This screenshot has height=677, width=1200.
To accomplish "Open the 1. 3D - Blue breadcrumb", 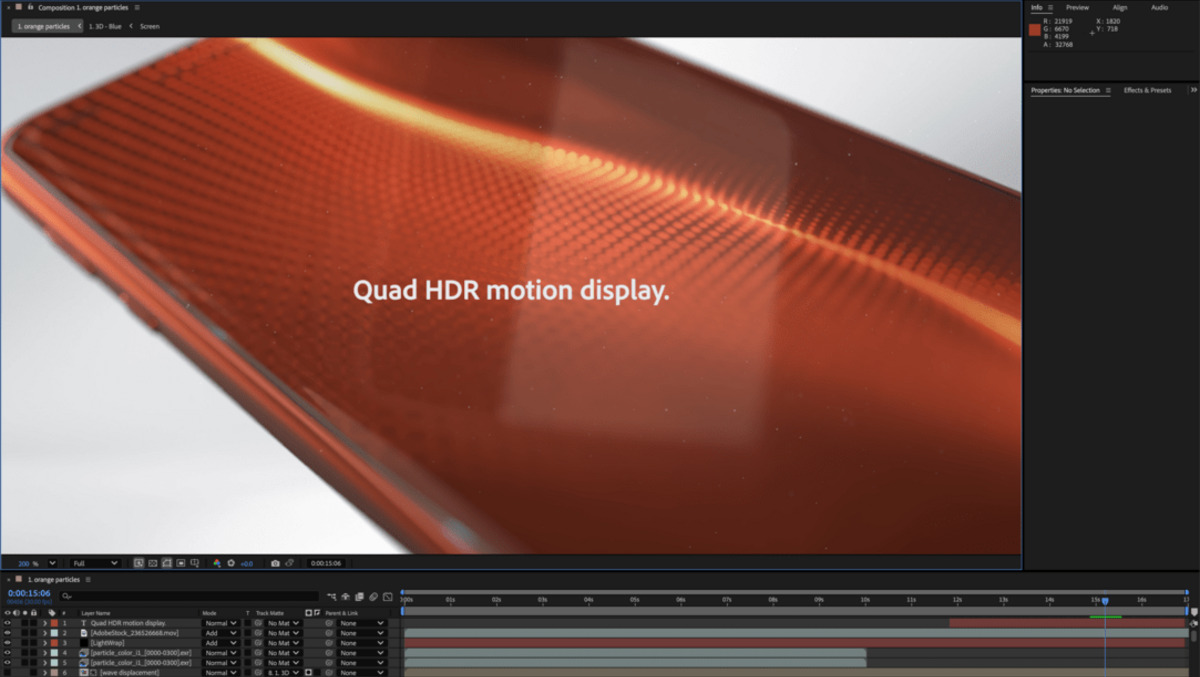I will (104, 26).
